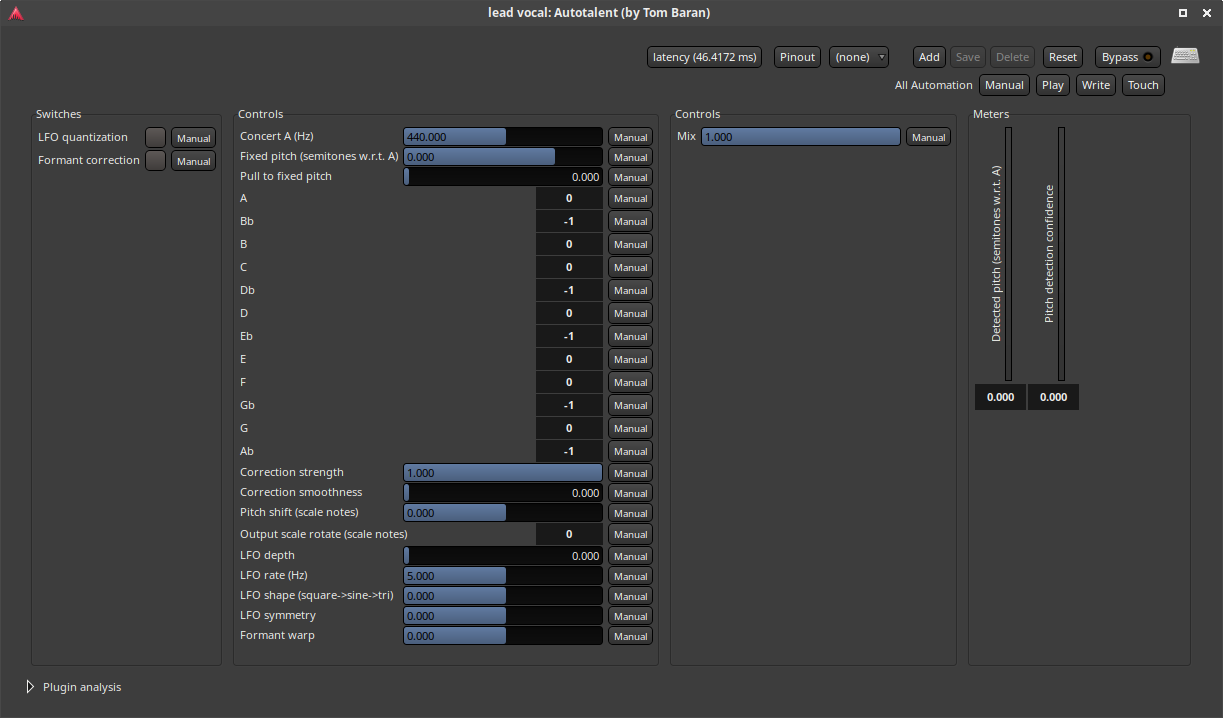The width and height of the screenshot is (1223, 718).
Task: Click the Pull to fixed pitch slider
Action: (x=503, y=177)
